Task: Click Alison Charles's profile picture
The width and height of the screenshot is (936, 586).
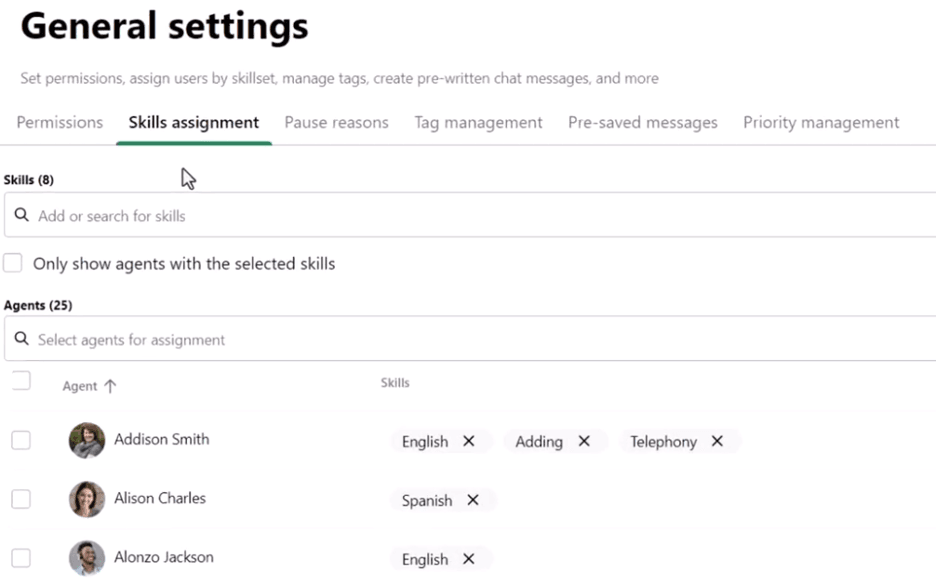Action: (86, 499)
